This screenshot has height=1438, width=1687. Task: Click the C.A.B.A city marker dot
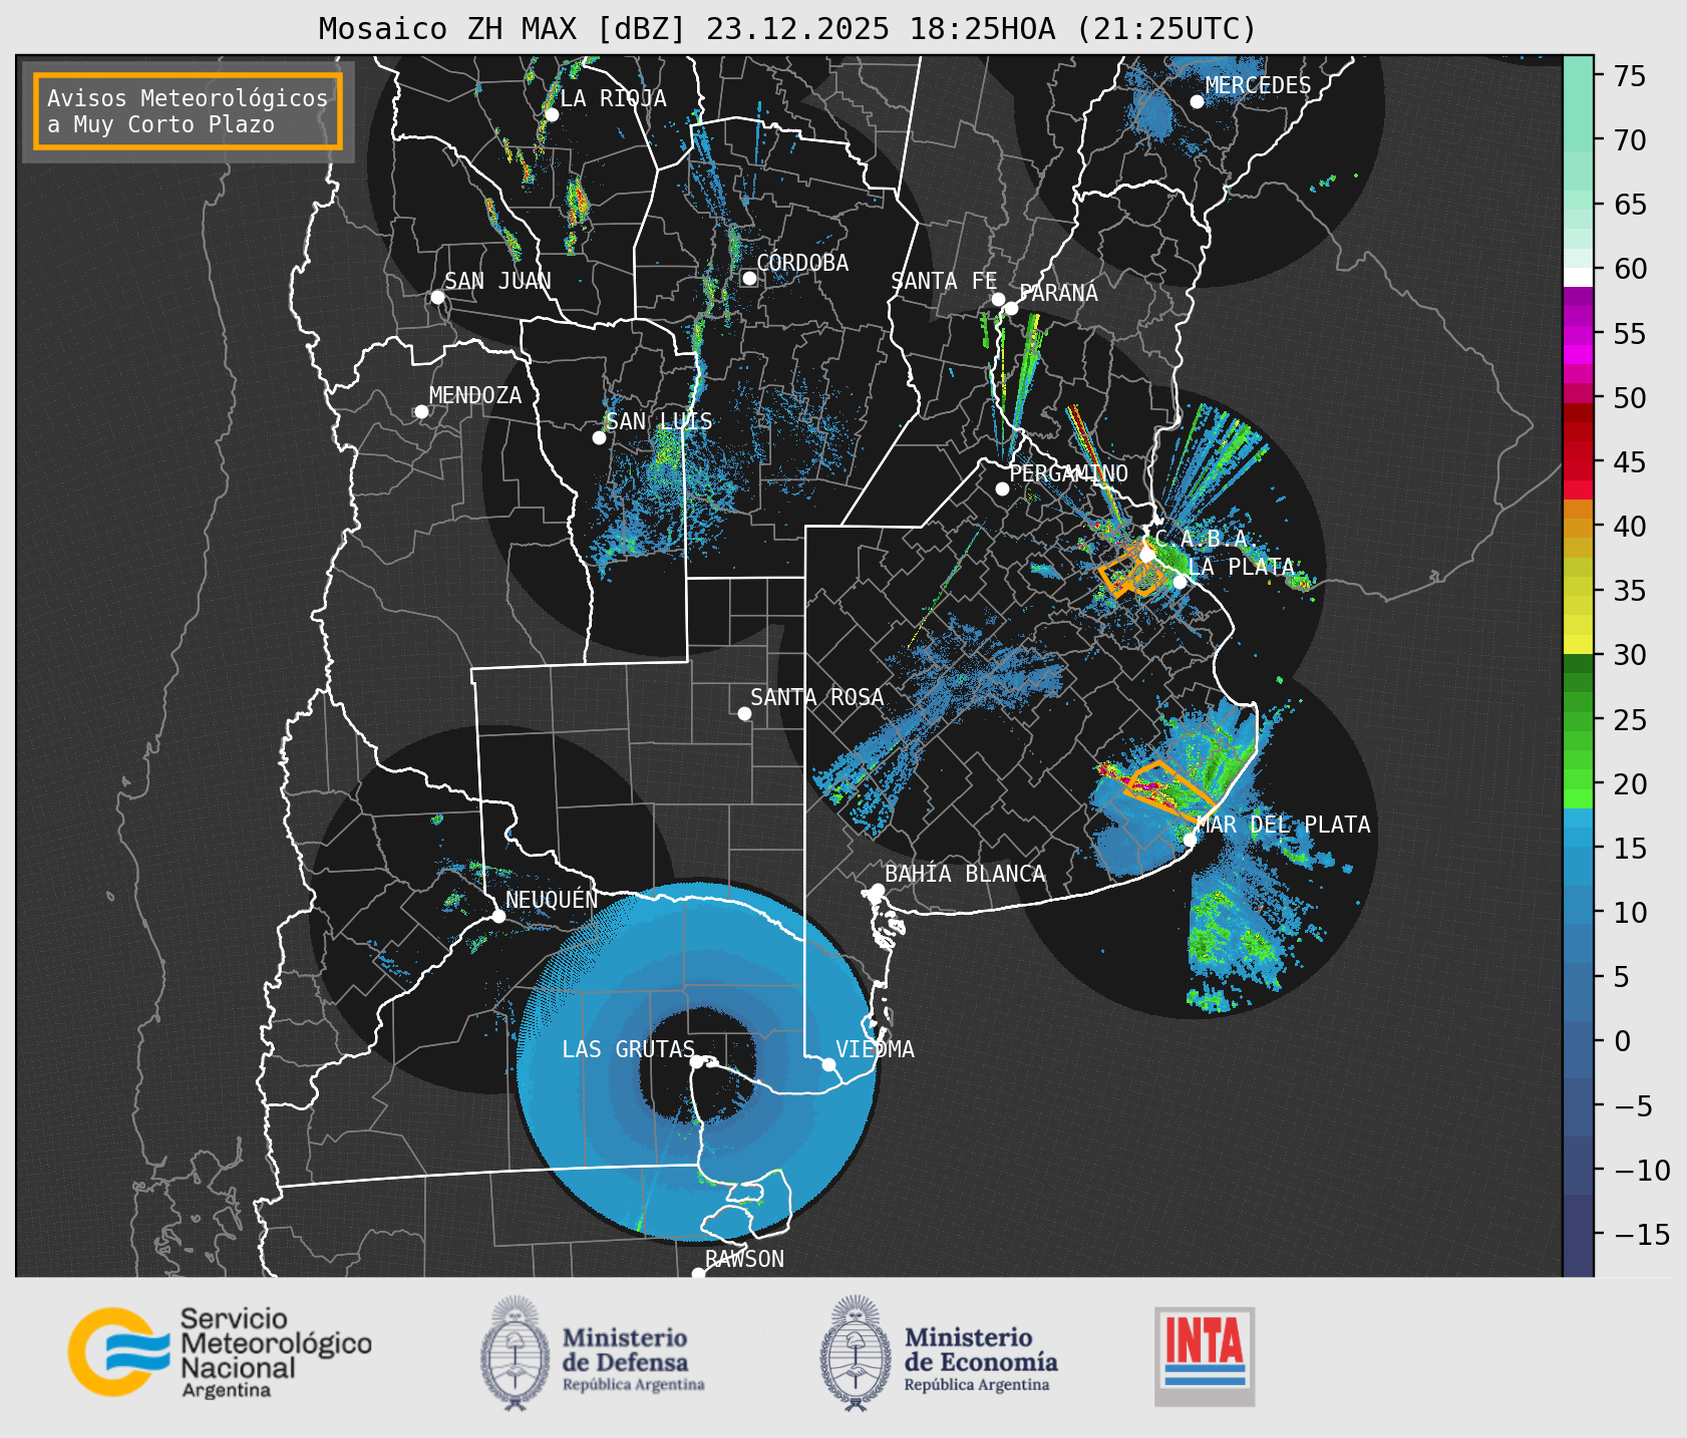(x=1147, y=555)
